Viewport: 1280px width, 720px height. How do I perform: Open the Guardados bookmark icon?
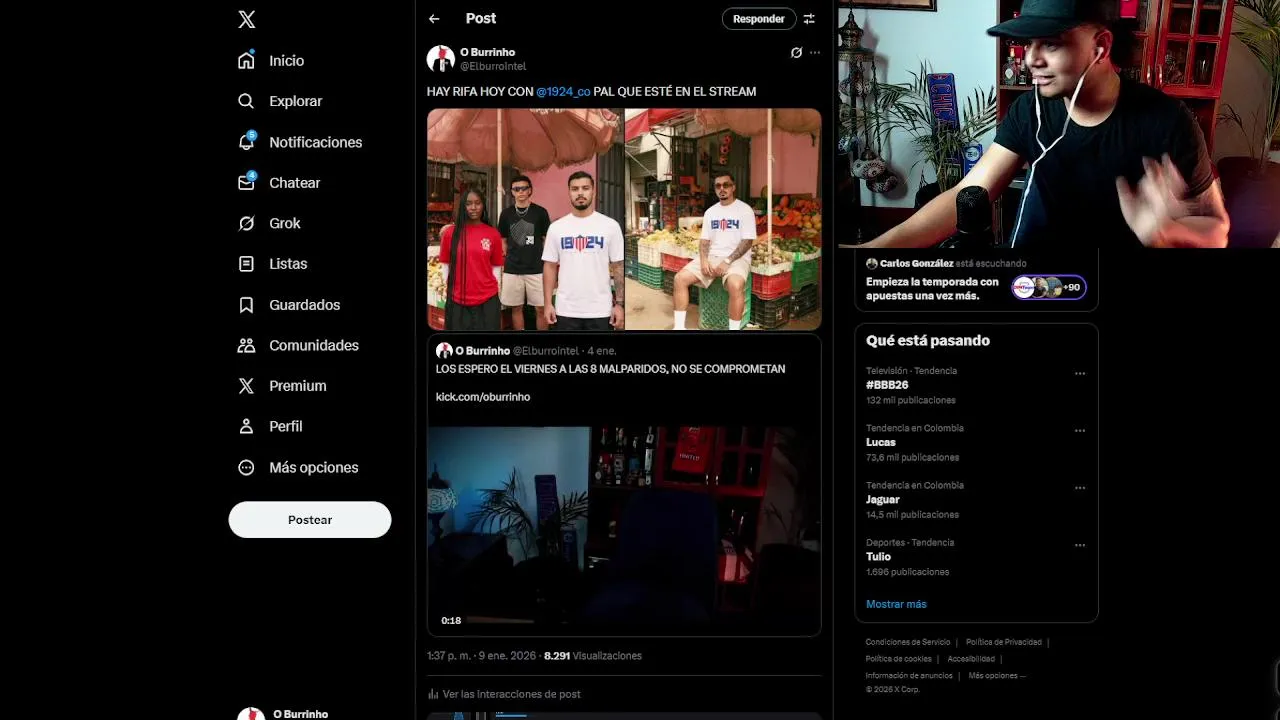click(x=246, y=305)
